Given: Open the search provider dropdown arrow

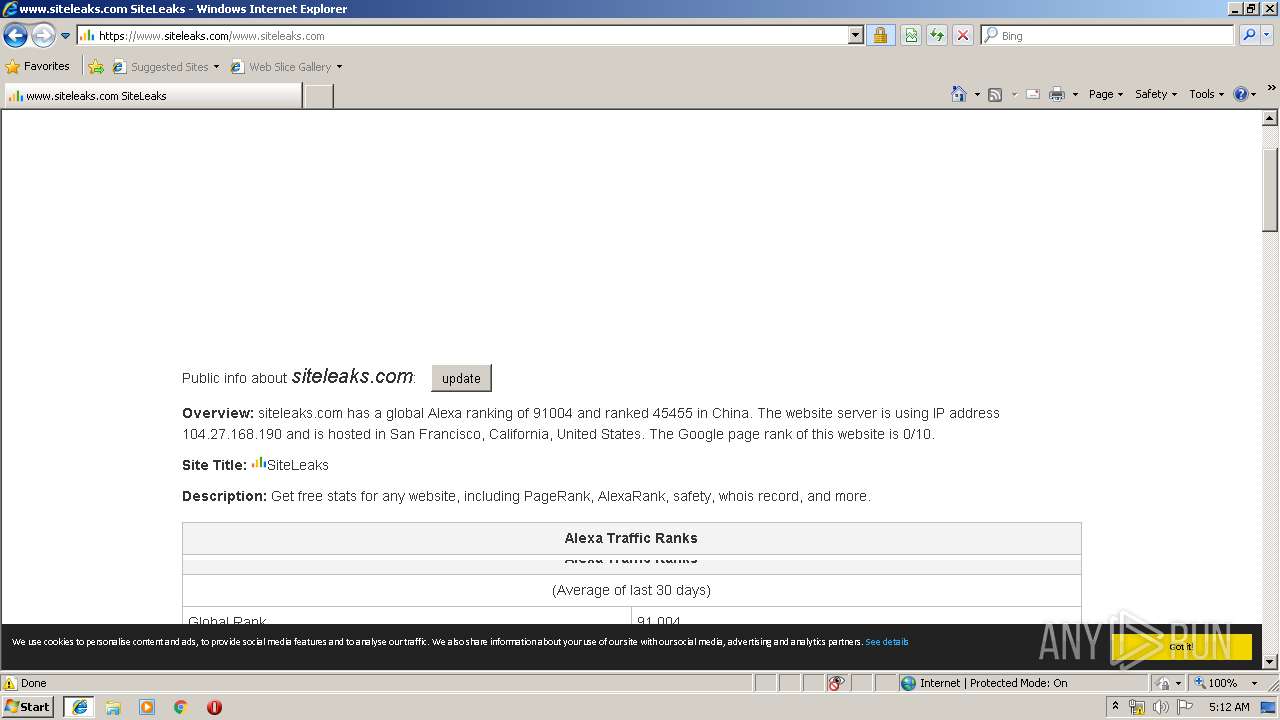Looking at the screenshot, I should pyautogui.click(x=1267, y=35).
